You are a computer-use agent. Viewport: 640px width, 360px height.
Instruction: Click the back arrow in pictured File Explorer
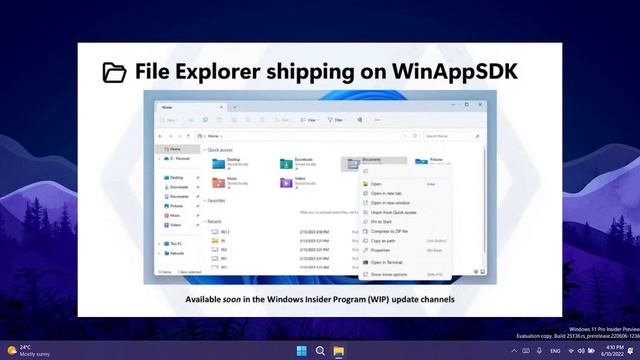coord(160,136)
